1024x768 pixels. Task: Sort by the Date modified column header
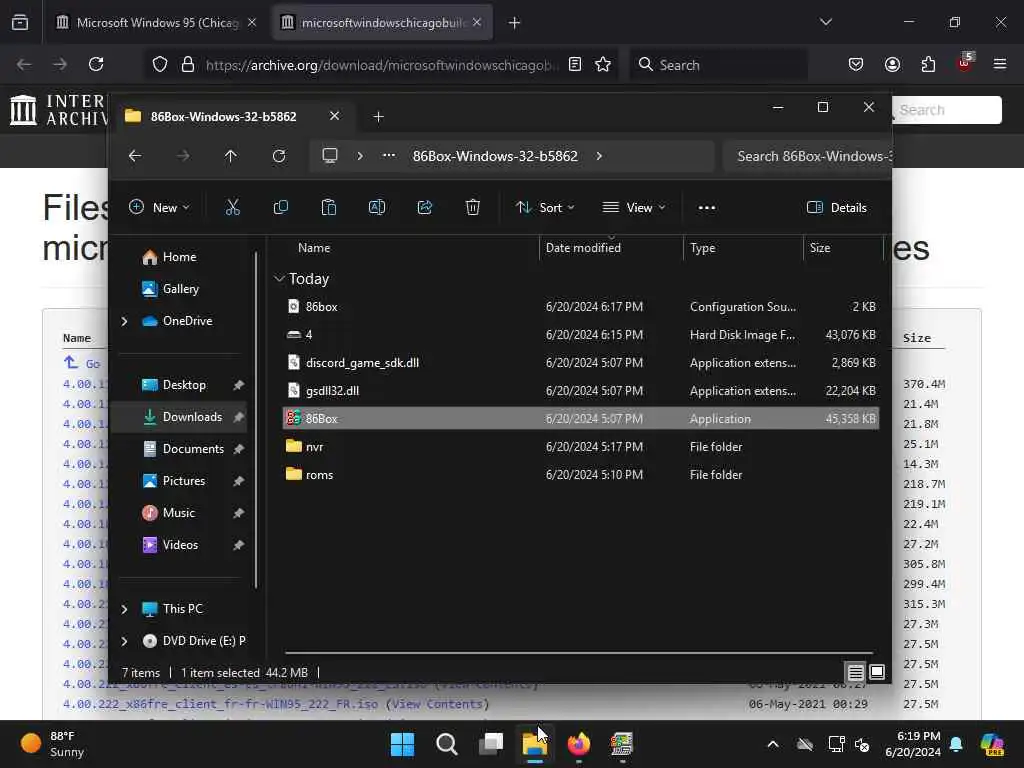click(583, 248)
